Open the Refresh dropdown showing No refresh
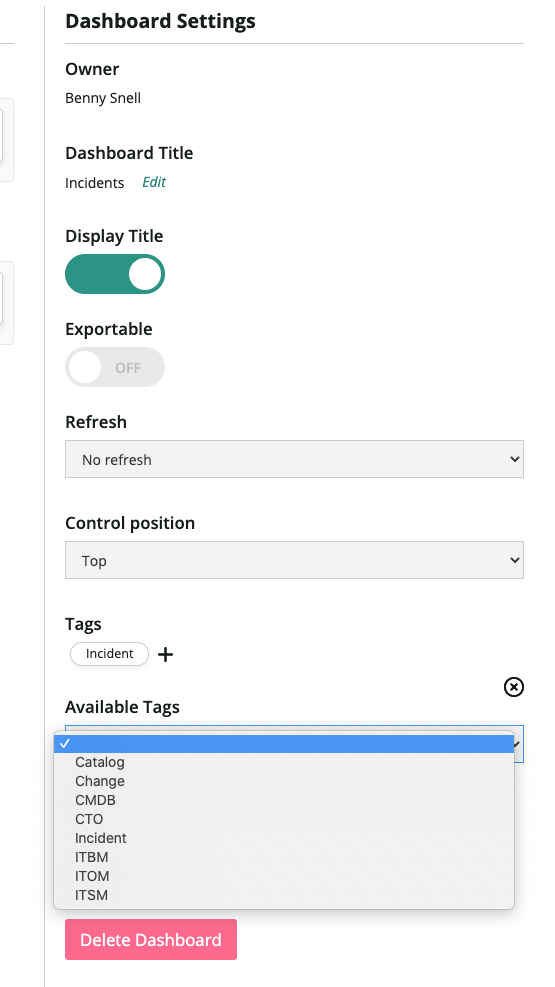Image resolution: width=555 pixels, height=987 pixels. pos(294,459)
